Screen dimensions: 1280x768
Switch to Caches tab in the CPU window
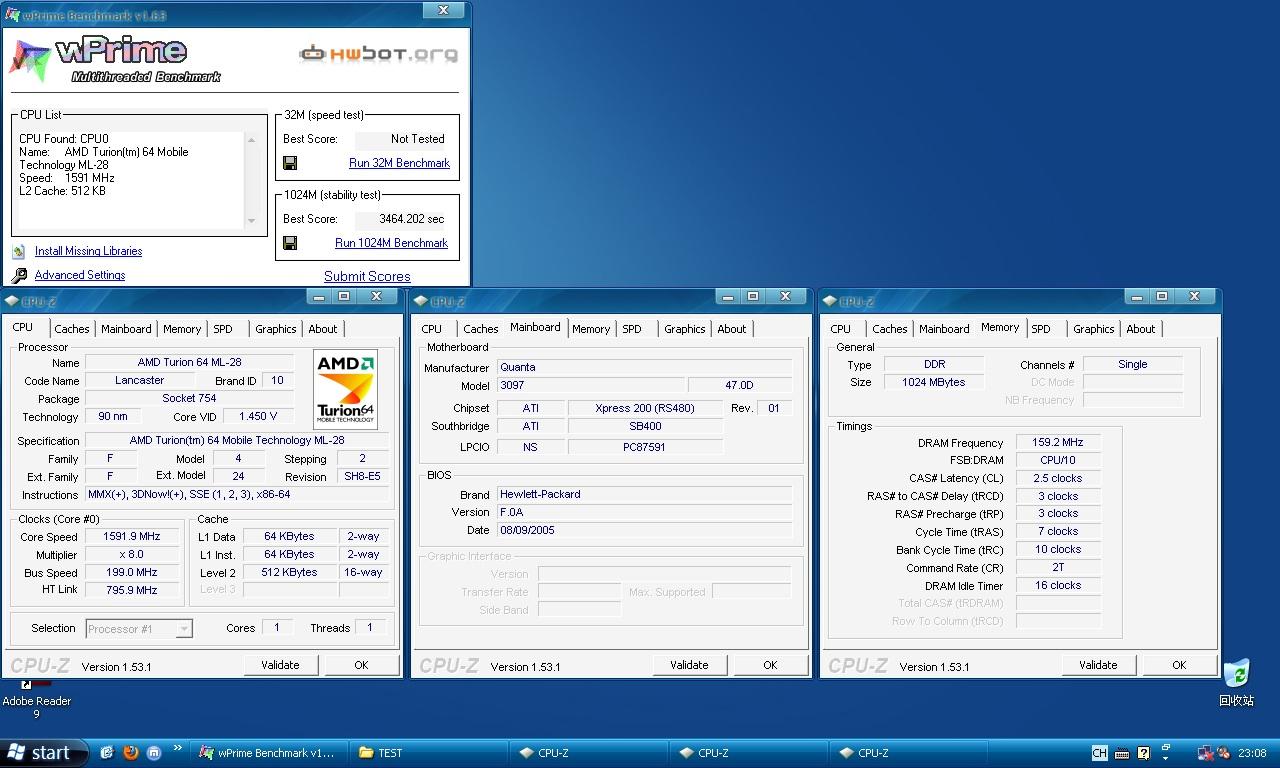[72, 329]
